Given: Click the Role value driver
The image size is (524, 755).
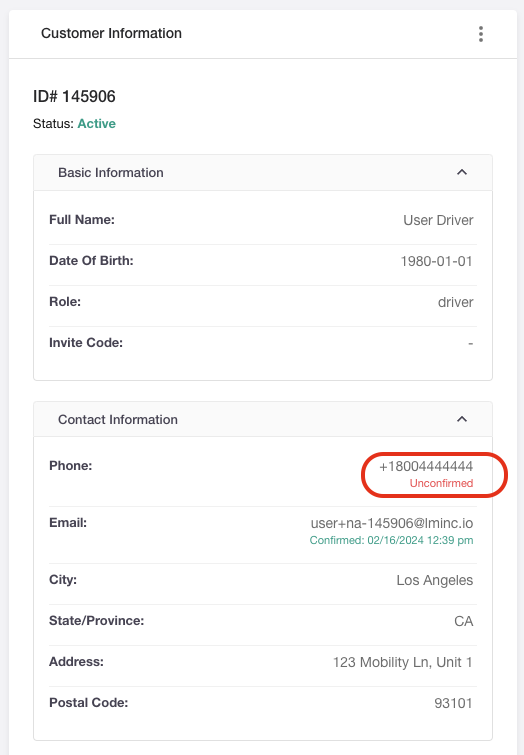Looking at the screenshot, I should coord(456,302).
